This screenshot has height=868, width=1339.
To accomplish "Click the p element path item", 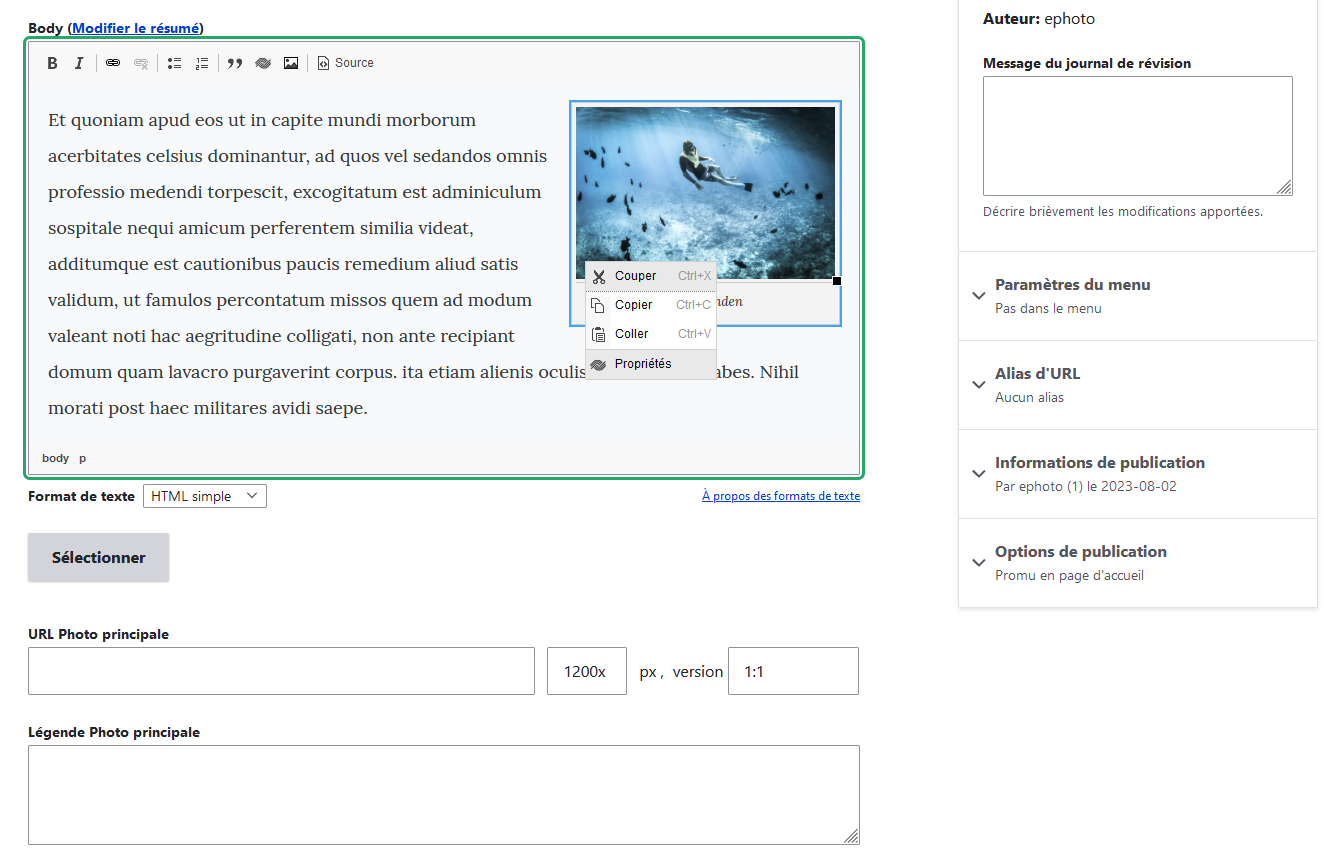I will [x=83, y=458].
